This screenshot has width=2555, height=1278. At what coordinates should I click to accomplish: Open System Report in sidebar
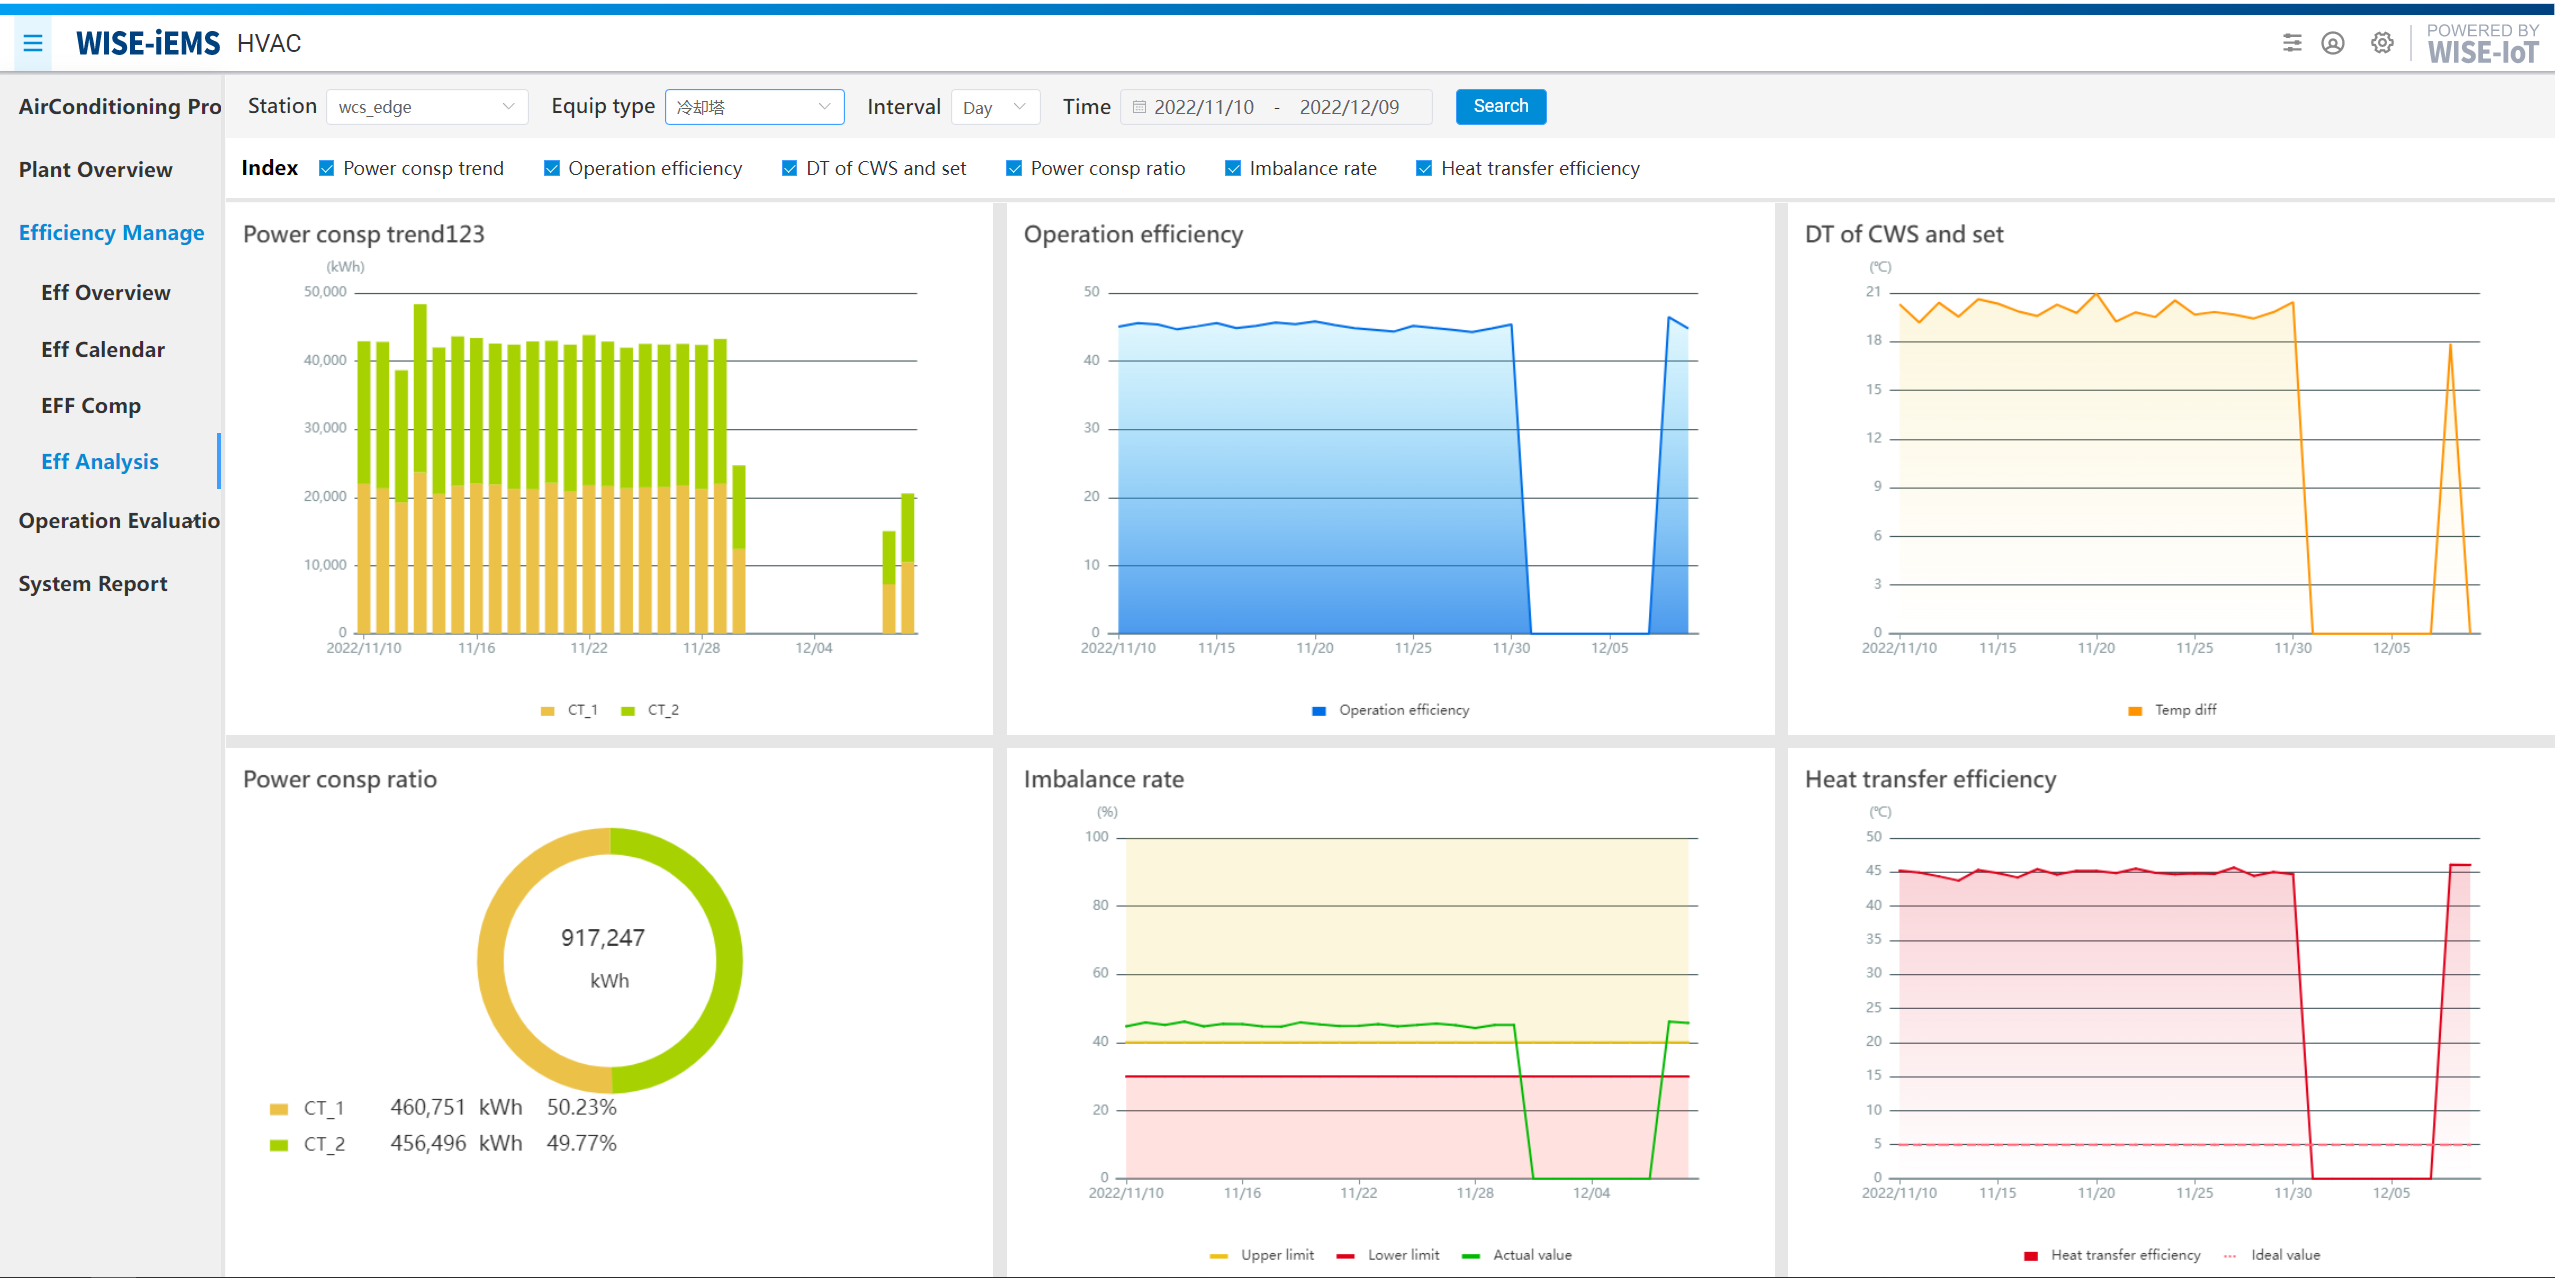[93, 583]
